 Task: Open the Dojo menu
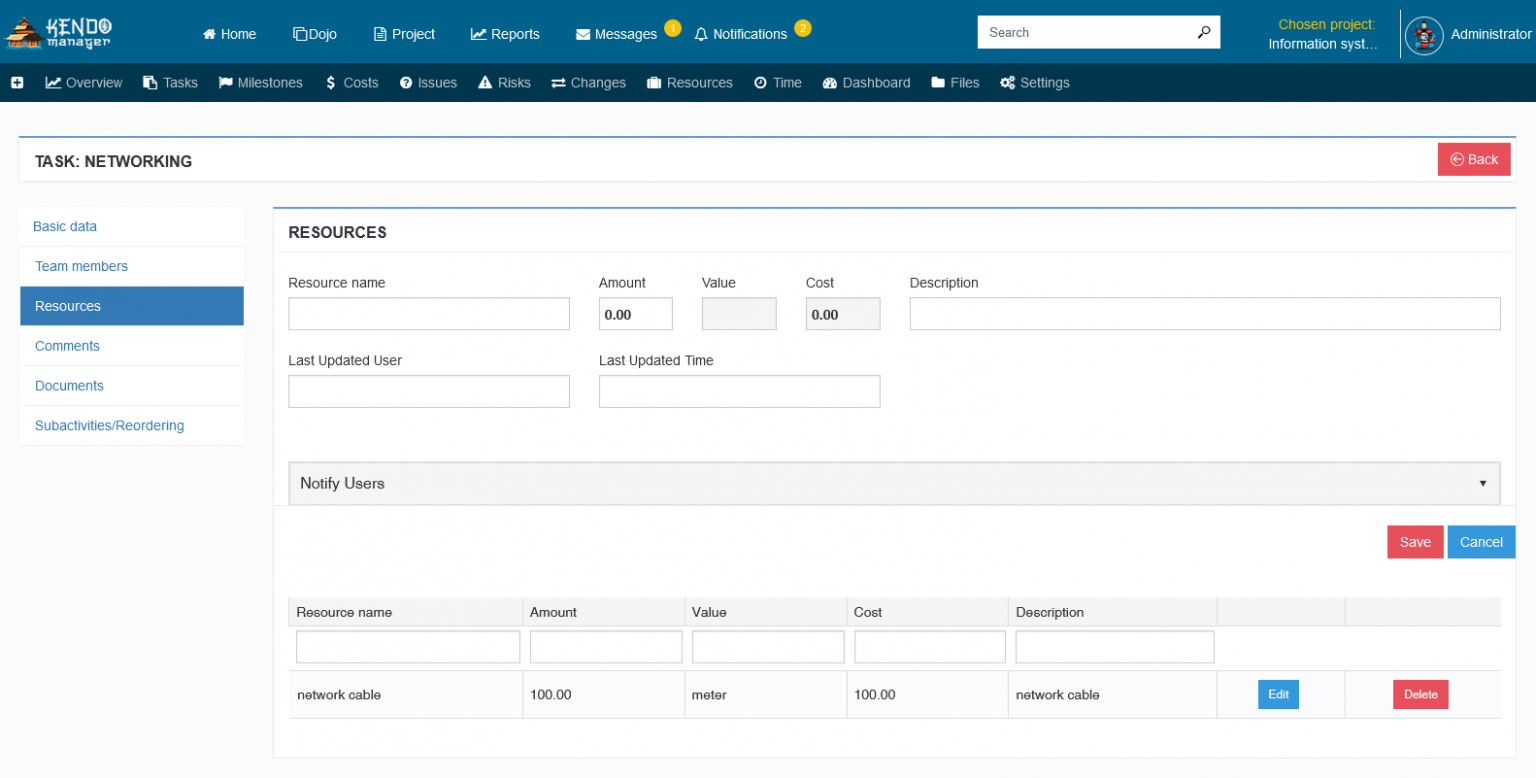click(314, 34)
